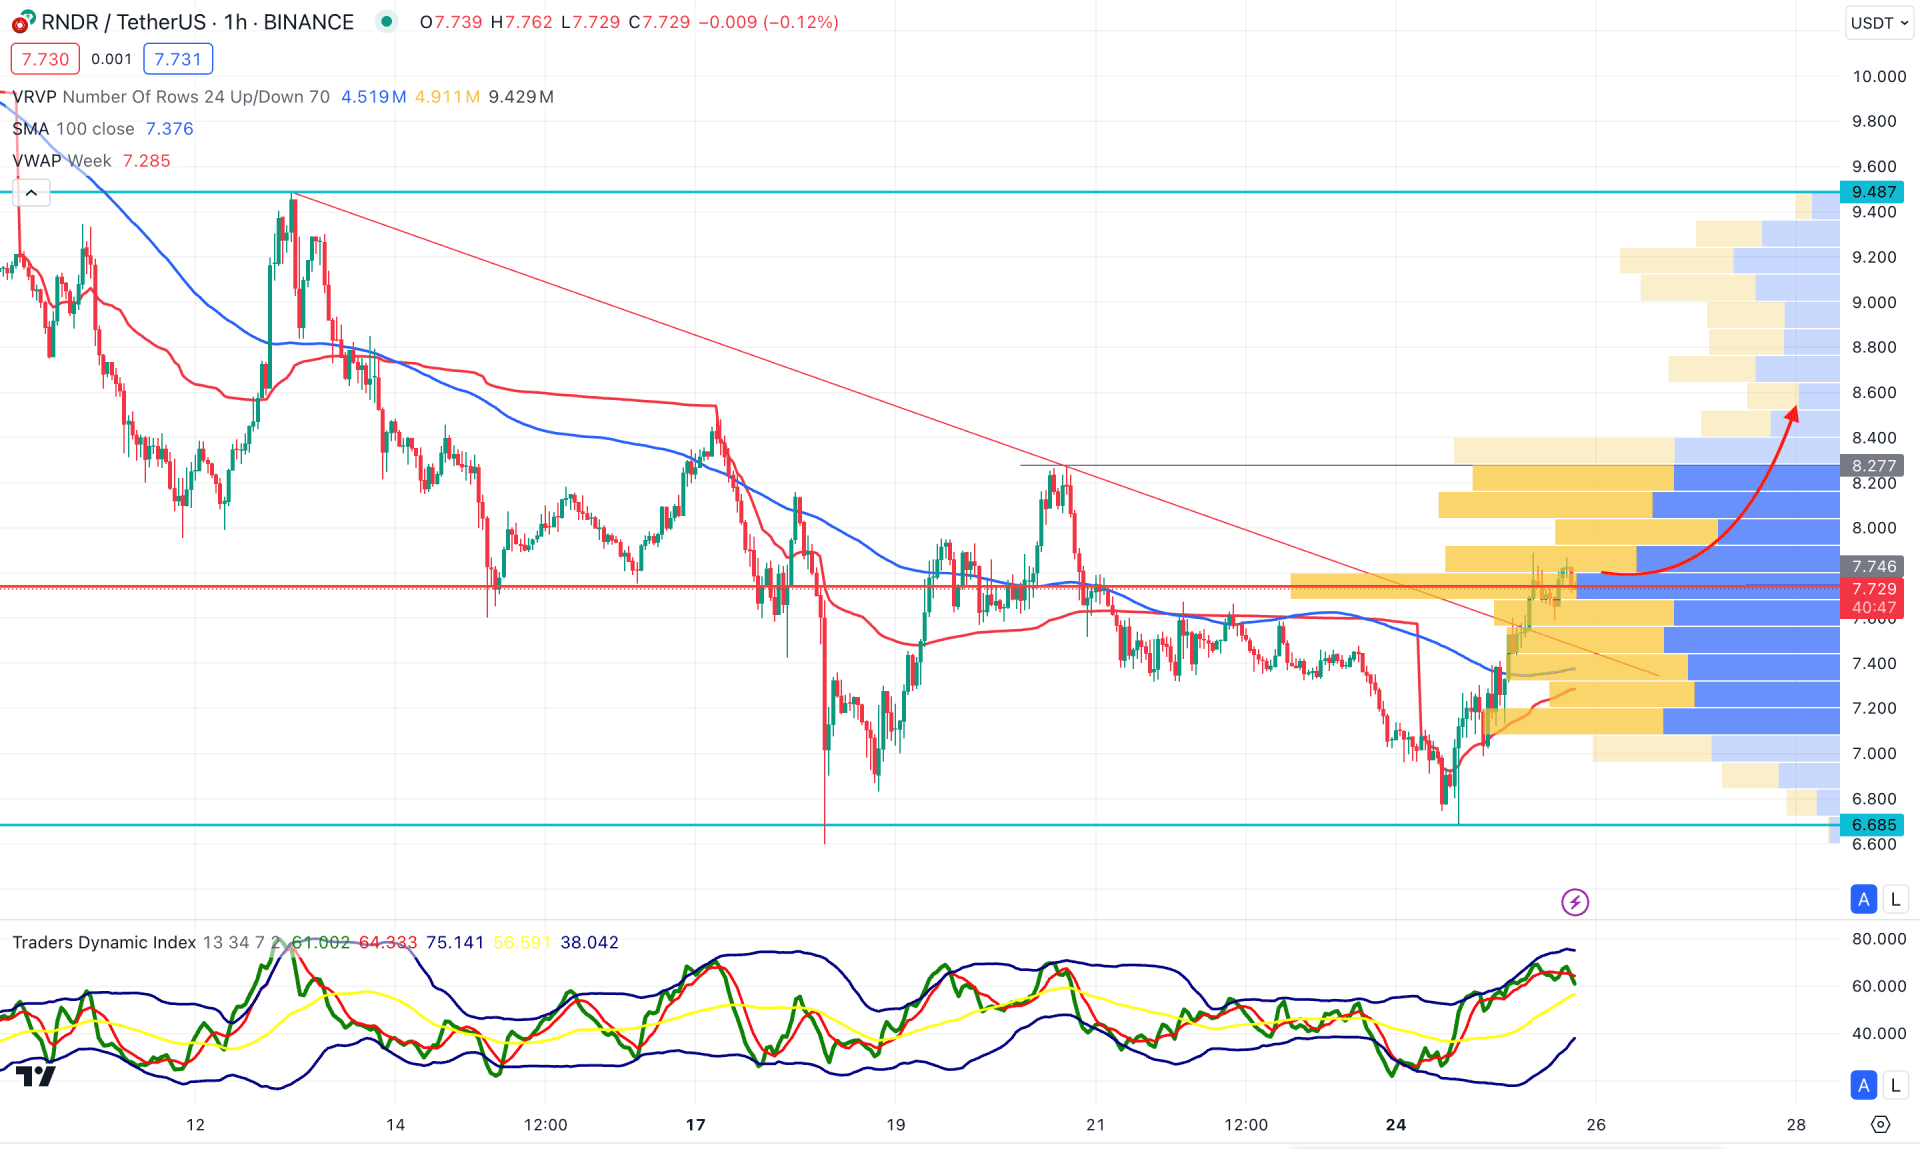
Task: Click the green market status dot
Action: coord(386,21)
